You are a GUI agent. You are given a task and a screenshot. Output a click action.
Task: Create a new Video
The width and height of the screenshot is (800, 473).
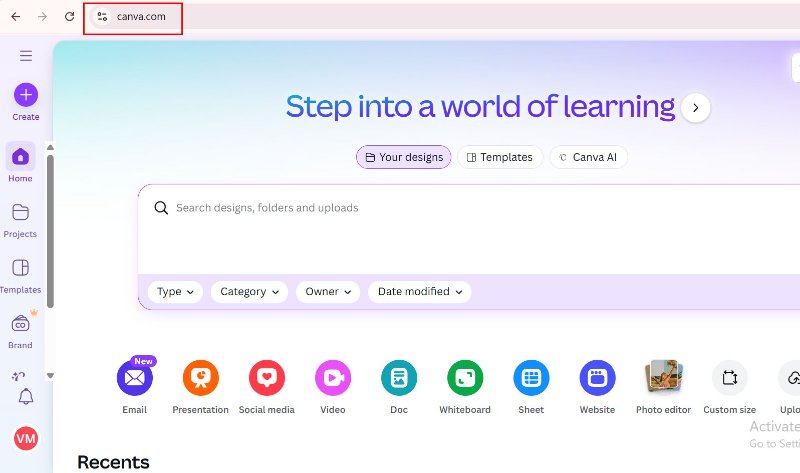(333, 386)
